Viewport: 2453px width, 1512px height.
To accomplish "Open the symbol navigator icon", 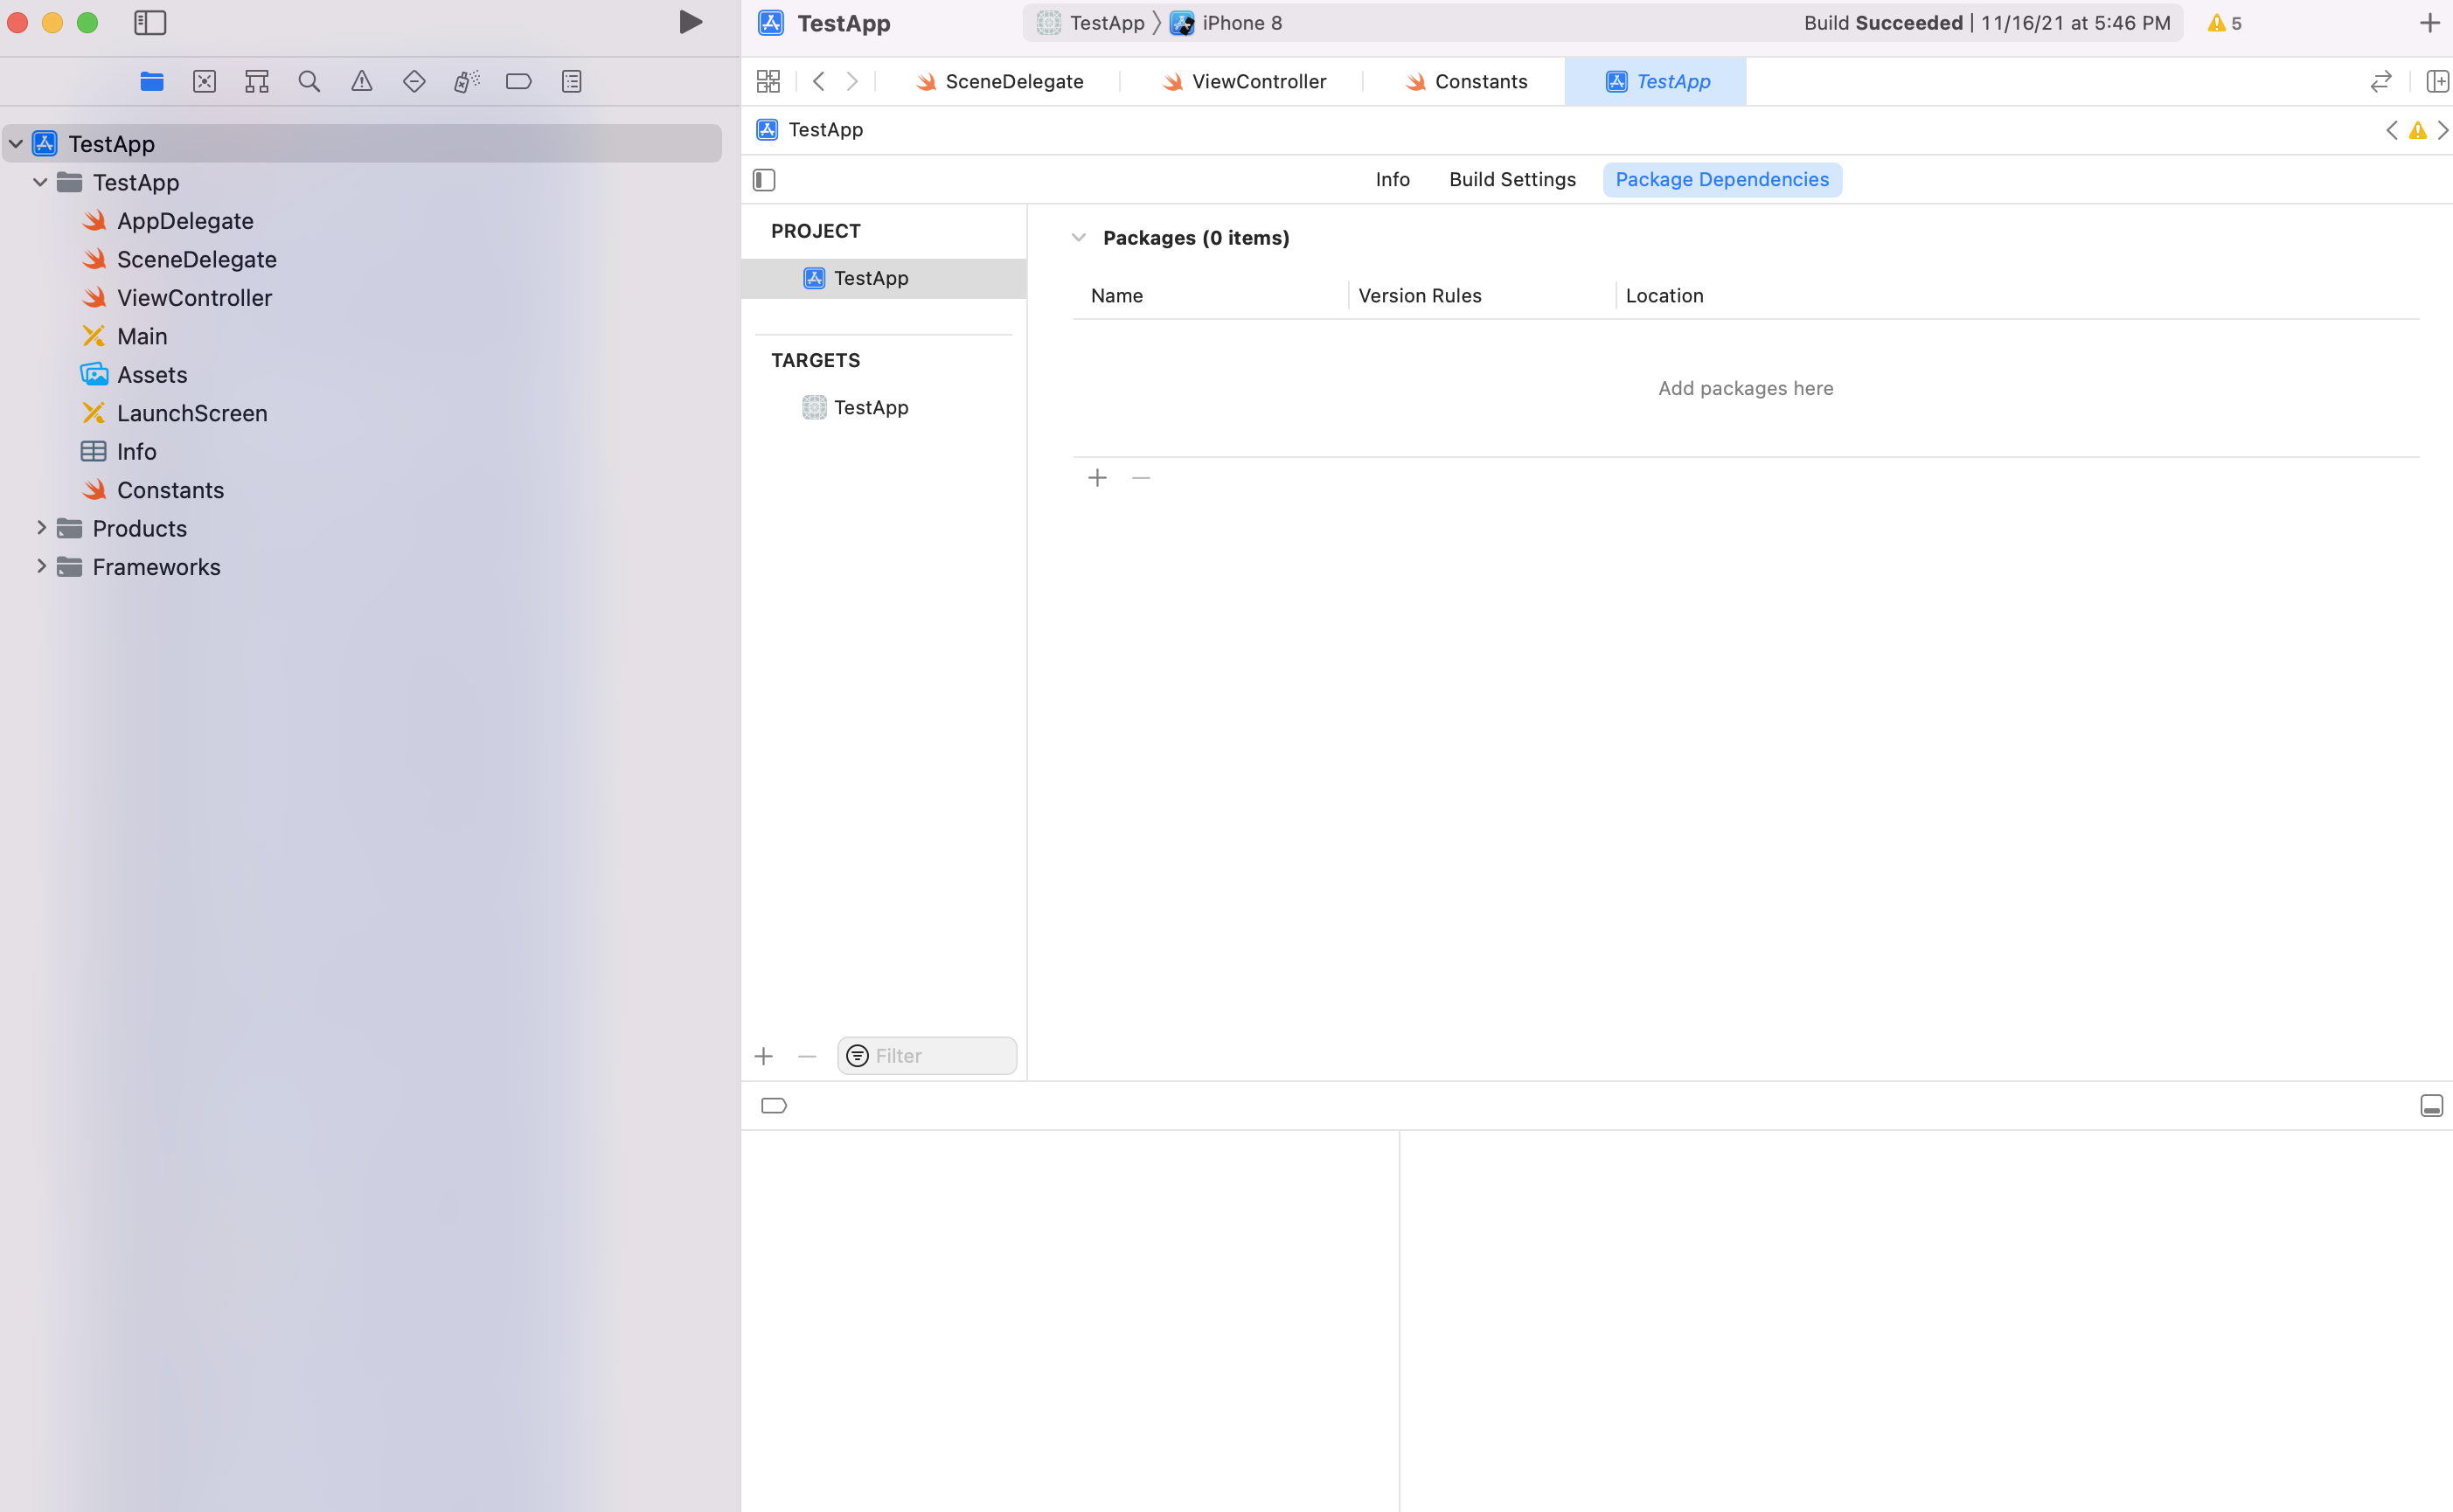I will (x=257, y=82).
